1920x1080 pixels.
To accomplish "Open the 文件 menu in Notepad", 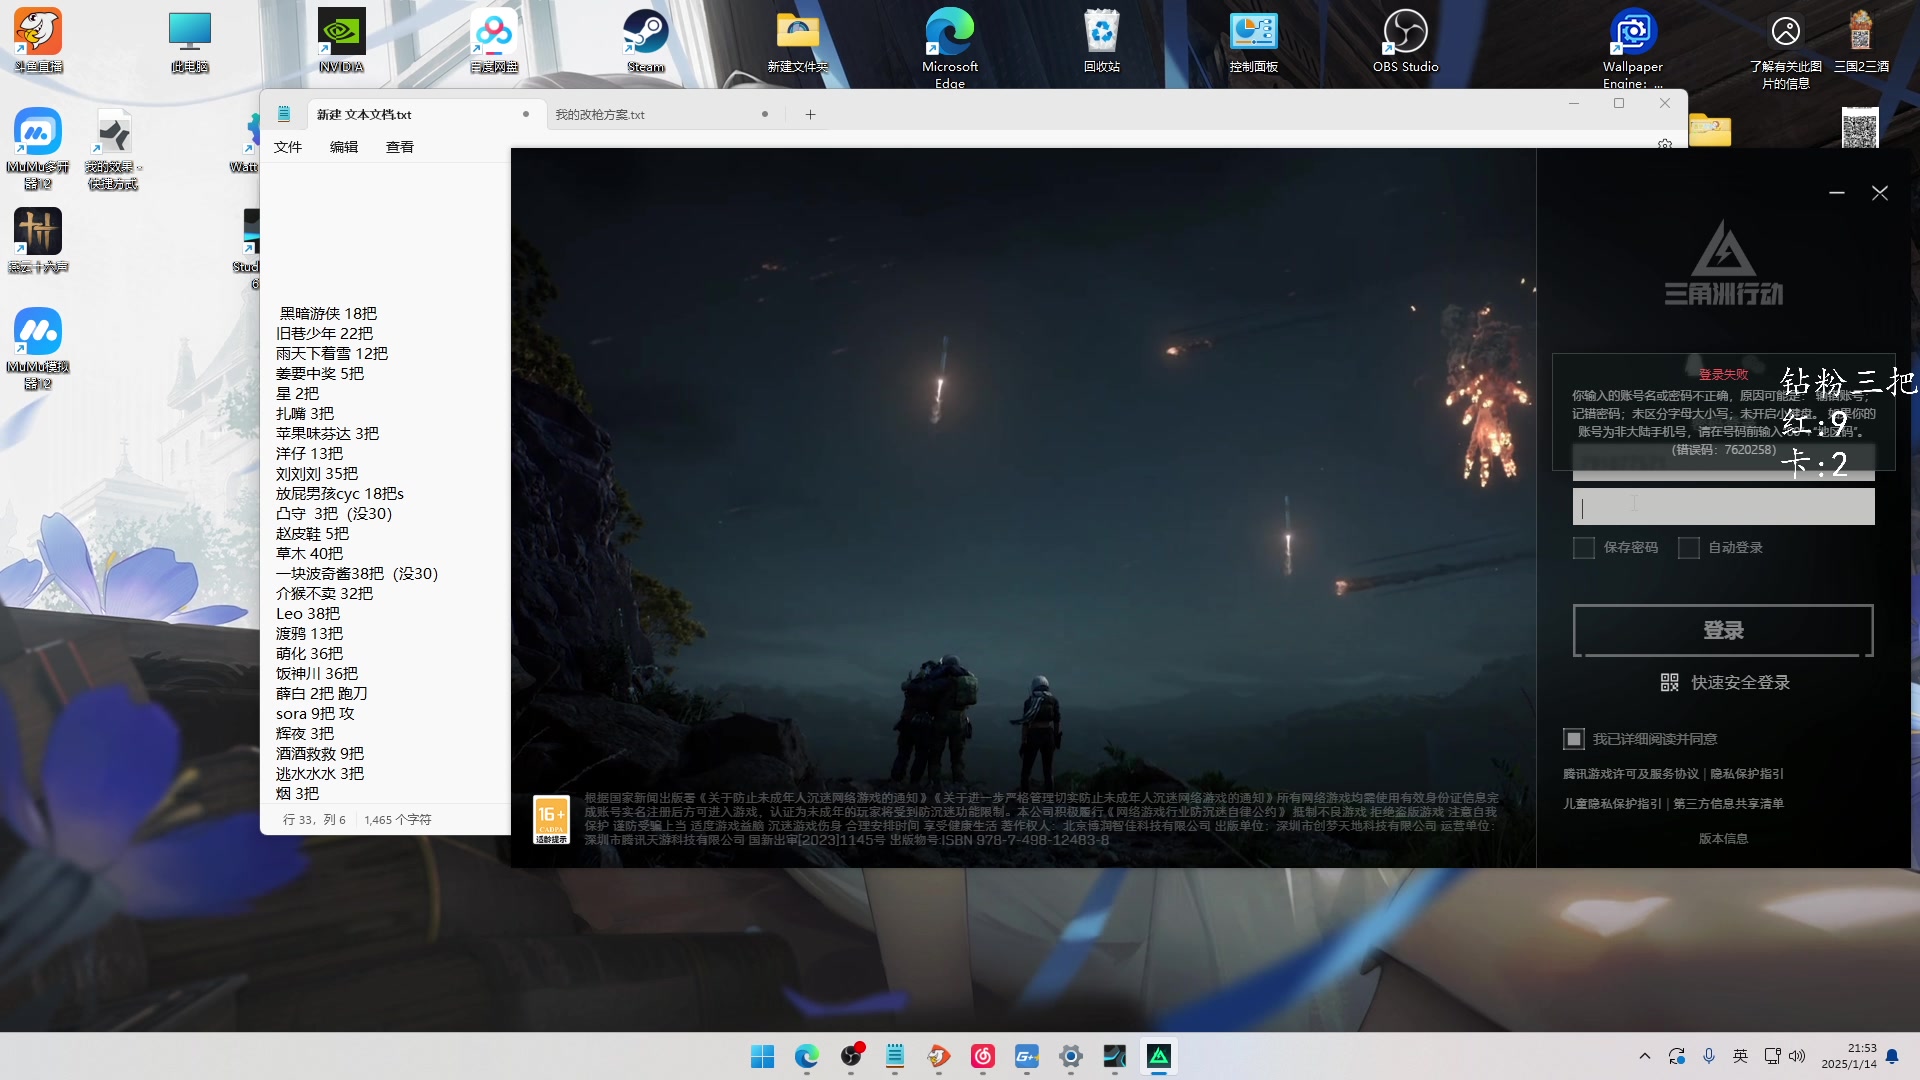I will click(x=288, y=147).
